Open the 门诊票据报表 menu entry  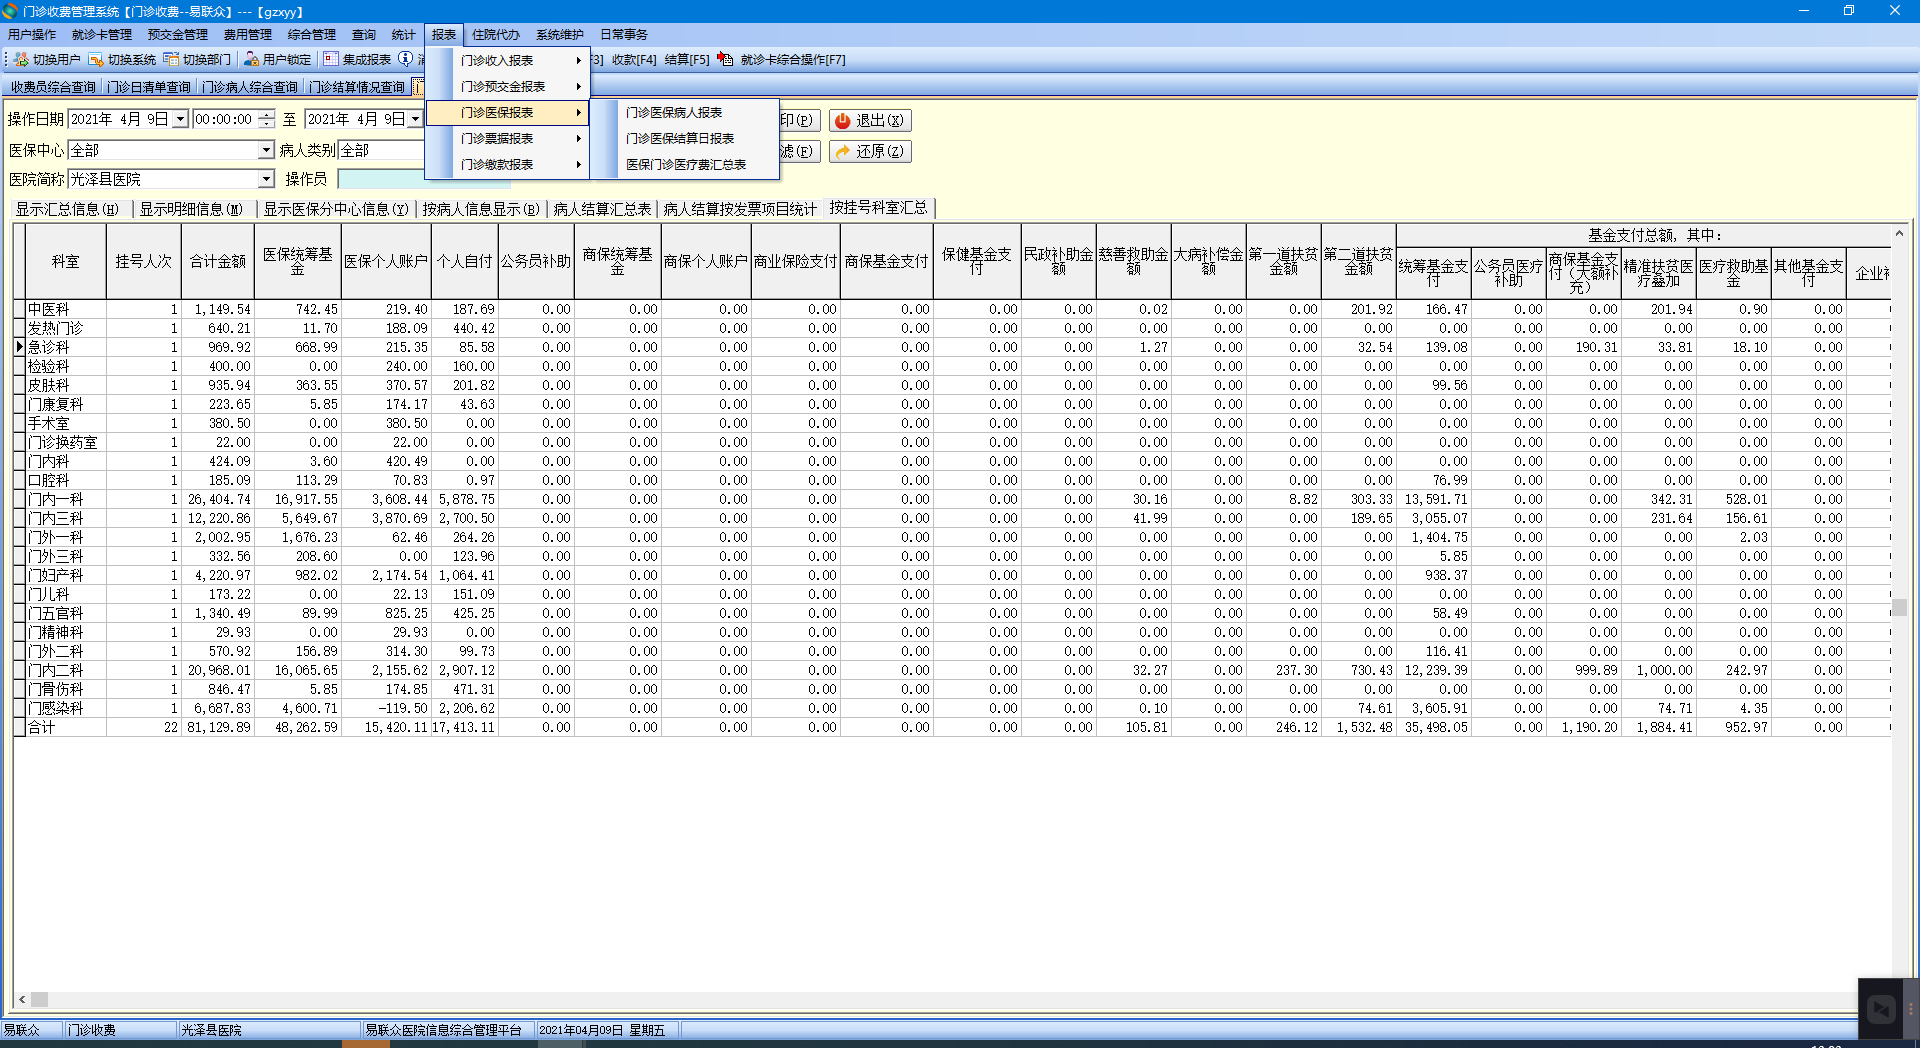point(497,139)
